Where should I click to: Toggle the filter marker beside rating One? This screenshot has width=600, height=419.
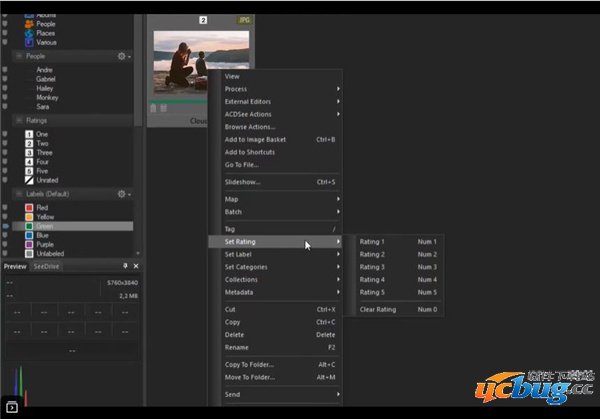click(5, 134)
